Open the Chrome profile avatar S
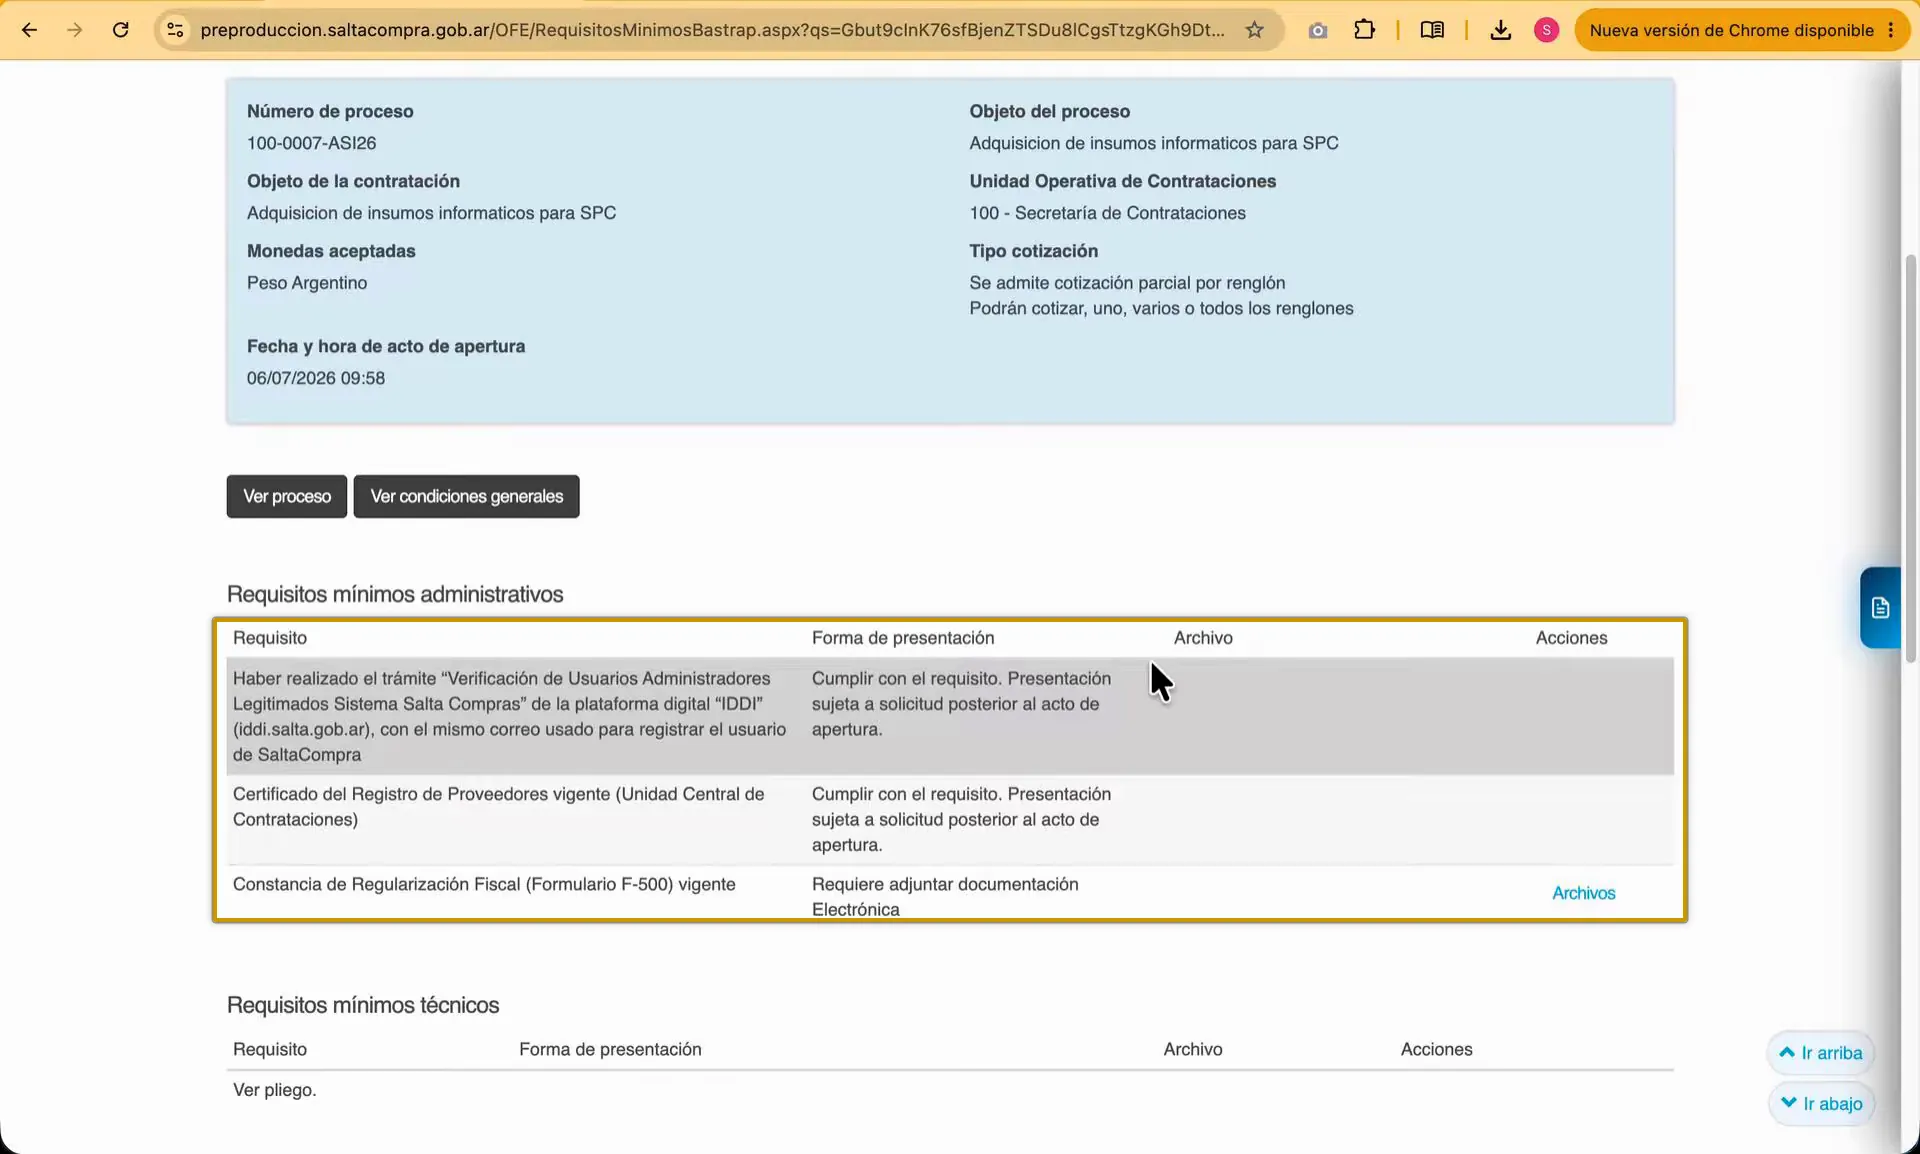Viewport: 1920px width, 1154px height. click(1546, 30)
